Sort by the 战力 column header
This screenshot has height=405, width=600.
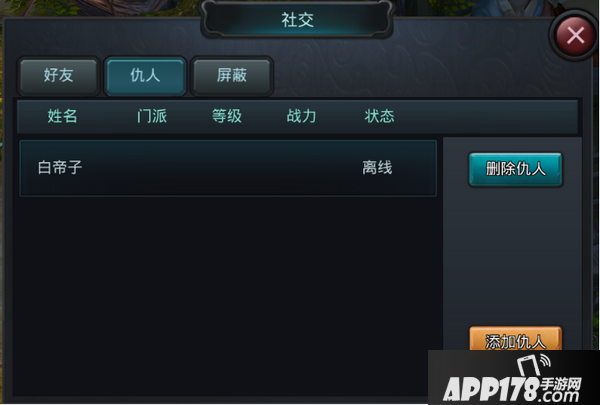(x=302, y=116)
